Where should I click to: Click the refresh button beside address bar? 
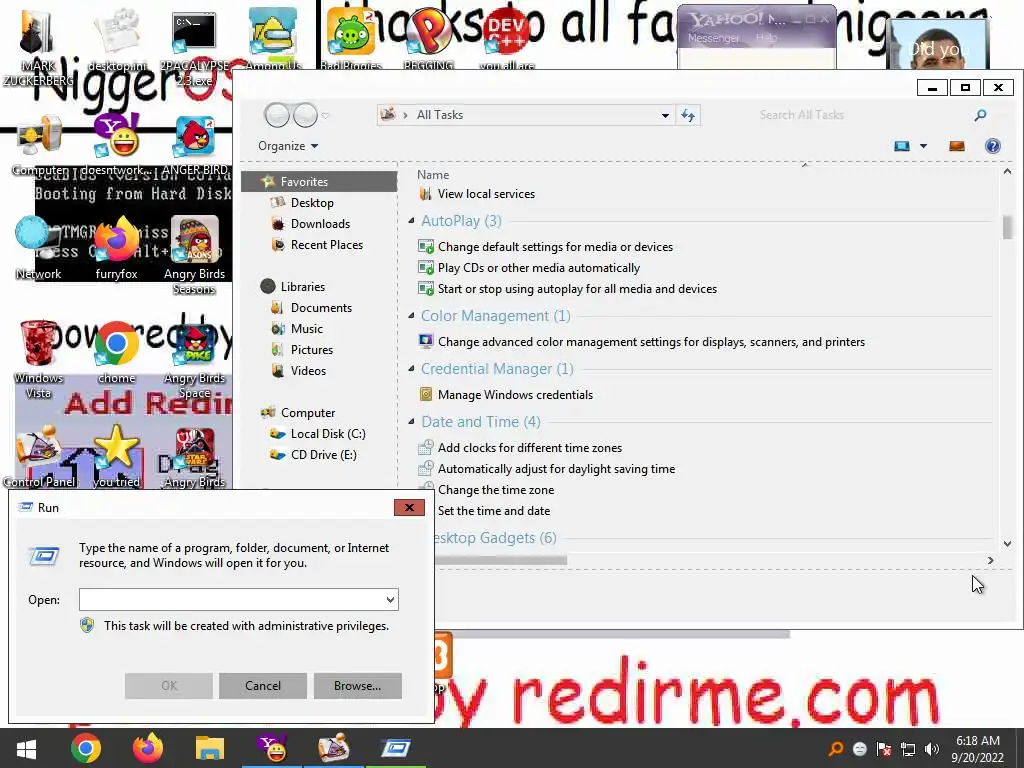(688, 115)
